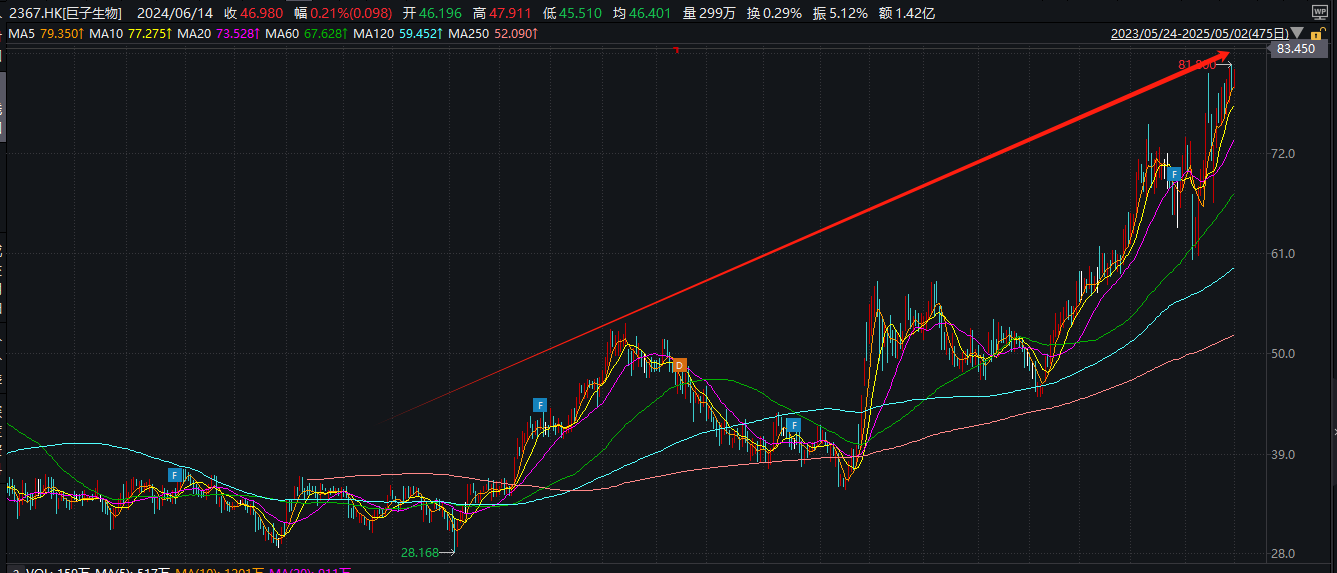
Task: Click the WP monitor icon at top right
Action: pyautogui.click(x=1319, y=12)
